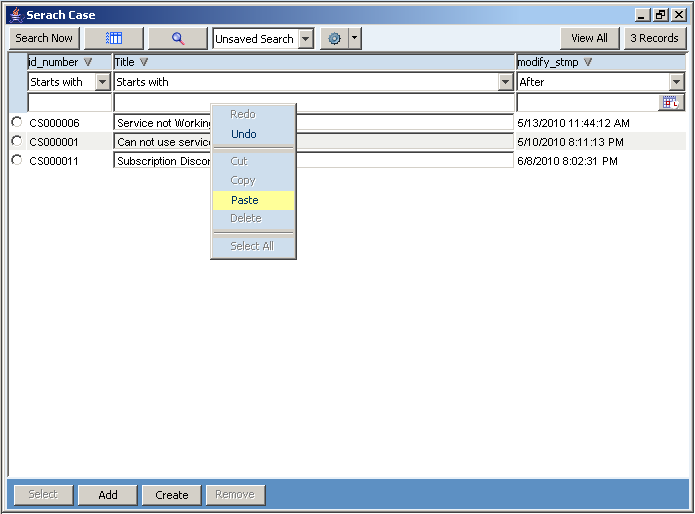Open the calendar date picker icon
The image size is (695, 514).
672,102
